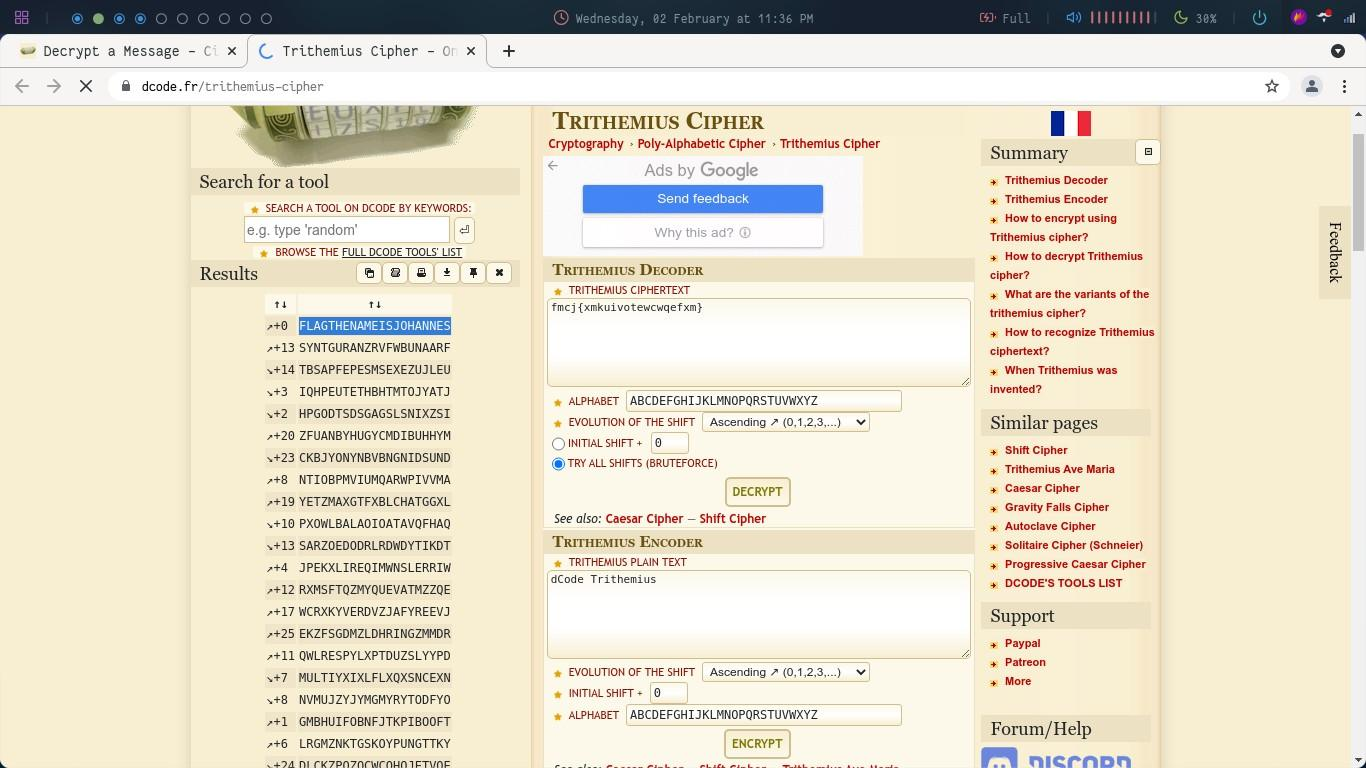Switch to the Trithemius Cipher tab

(x=368, y=51)
